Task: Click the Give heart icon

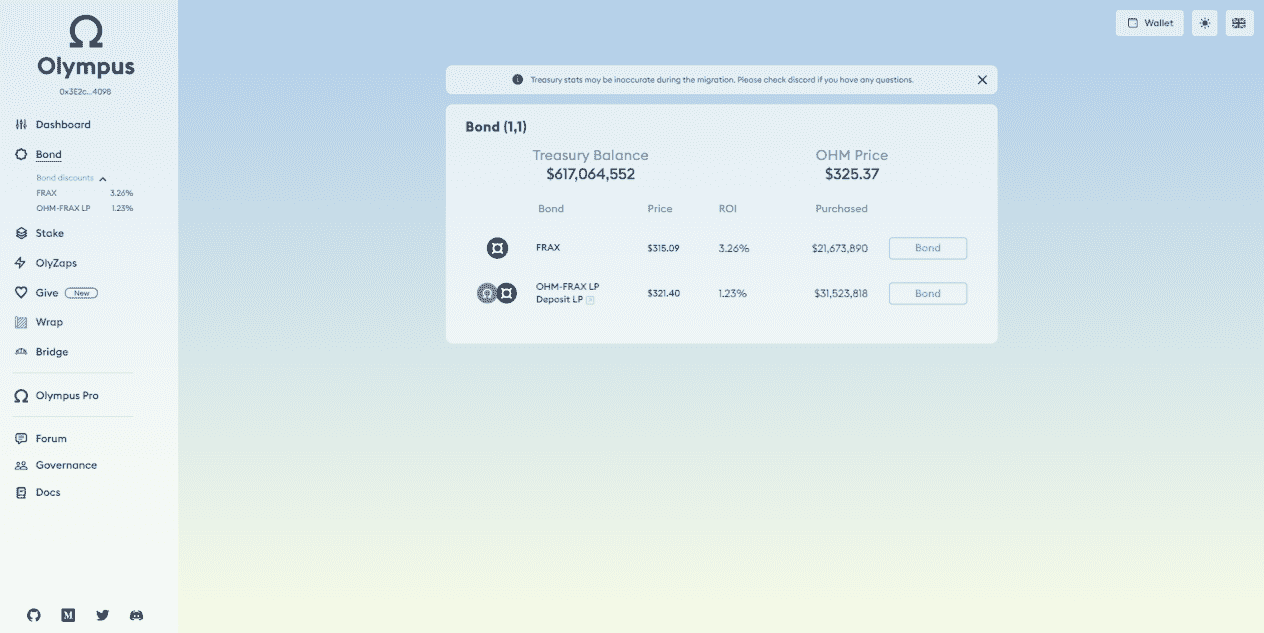Action: 21,293
